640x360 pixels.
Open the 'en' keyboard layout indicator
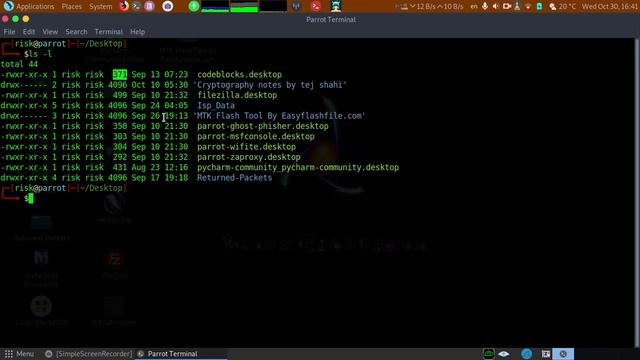(x=473, y=6)
